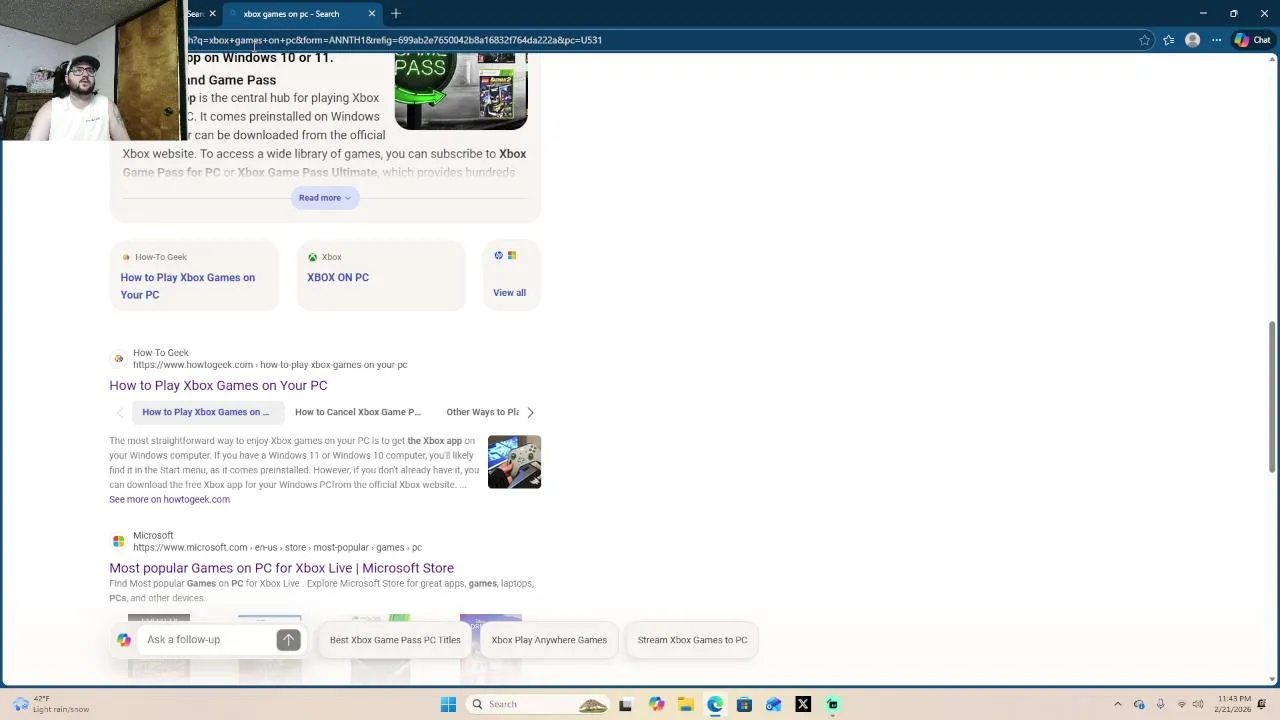
Task: Add page to favorites with star icon
Action: pos(1144,40)
